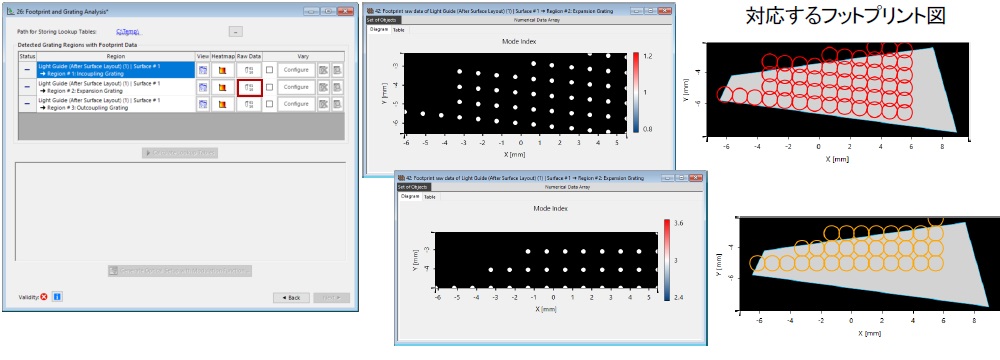Select the Region #2 Expansion Grating row
Image resolution: width=1000 pixels, height=360 pixels.
tap(115, 87)
